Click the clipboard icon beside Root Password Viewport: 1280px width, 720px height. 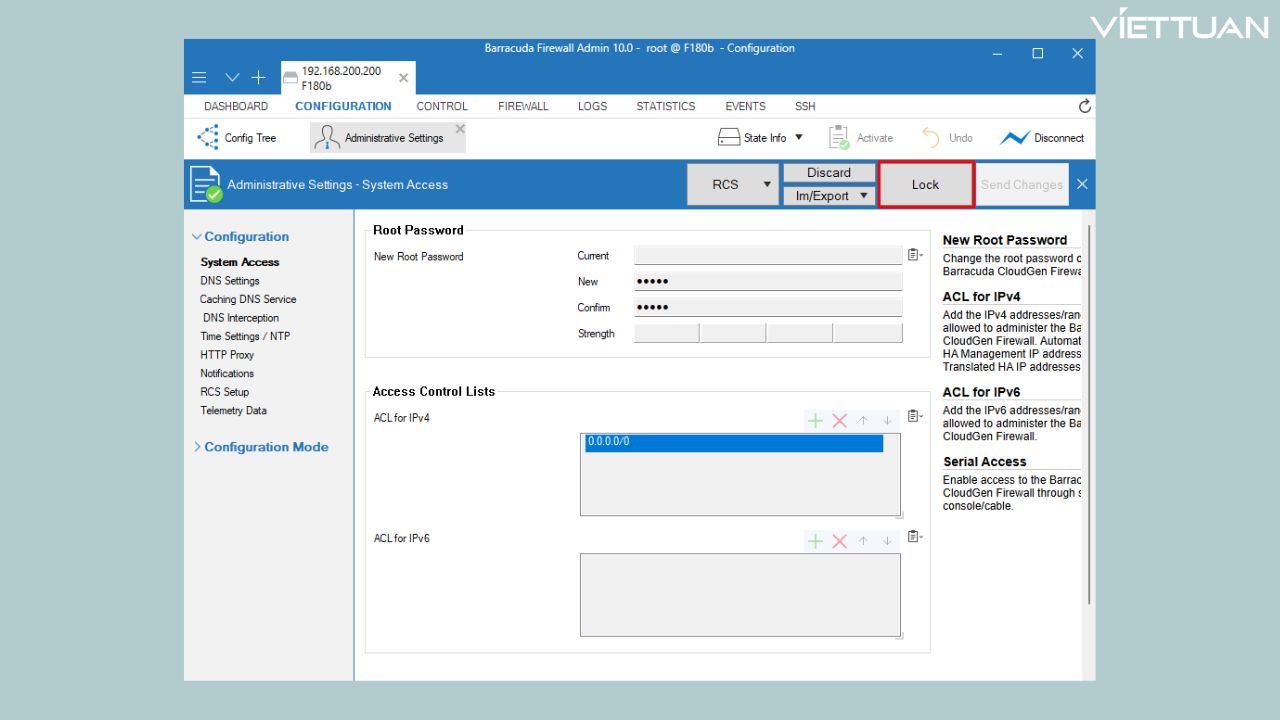pyautogui.click(x=914, y=255)
